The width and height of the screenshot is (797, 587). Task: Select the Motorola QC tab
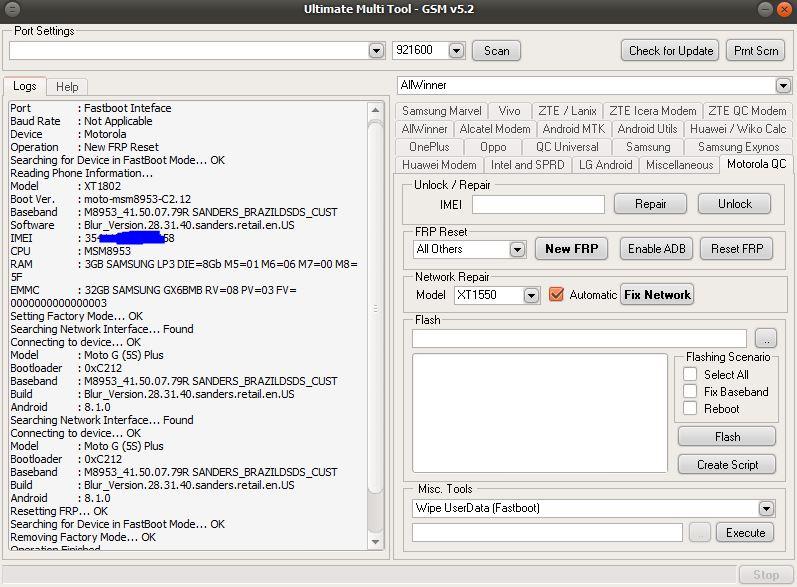coord(756,164)
